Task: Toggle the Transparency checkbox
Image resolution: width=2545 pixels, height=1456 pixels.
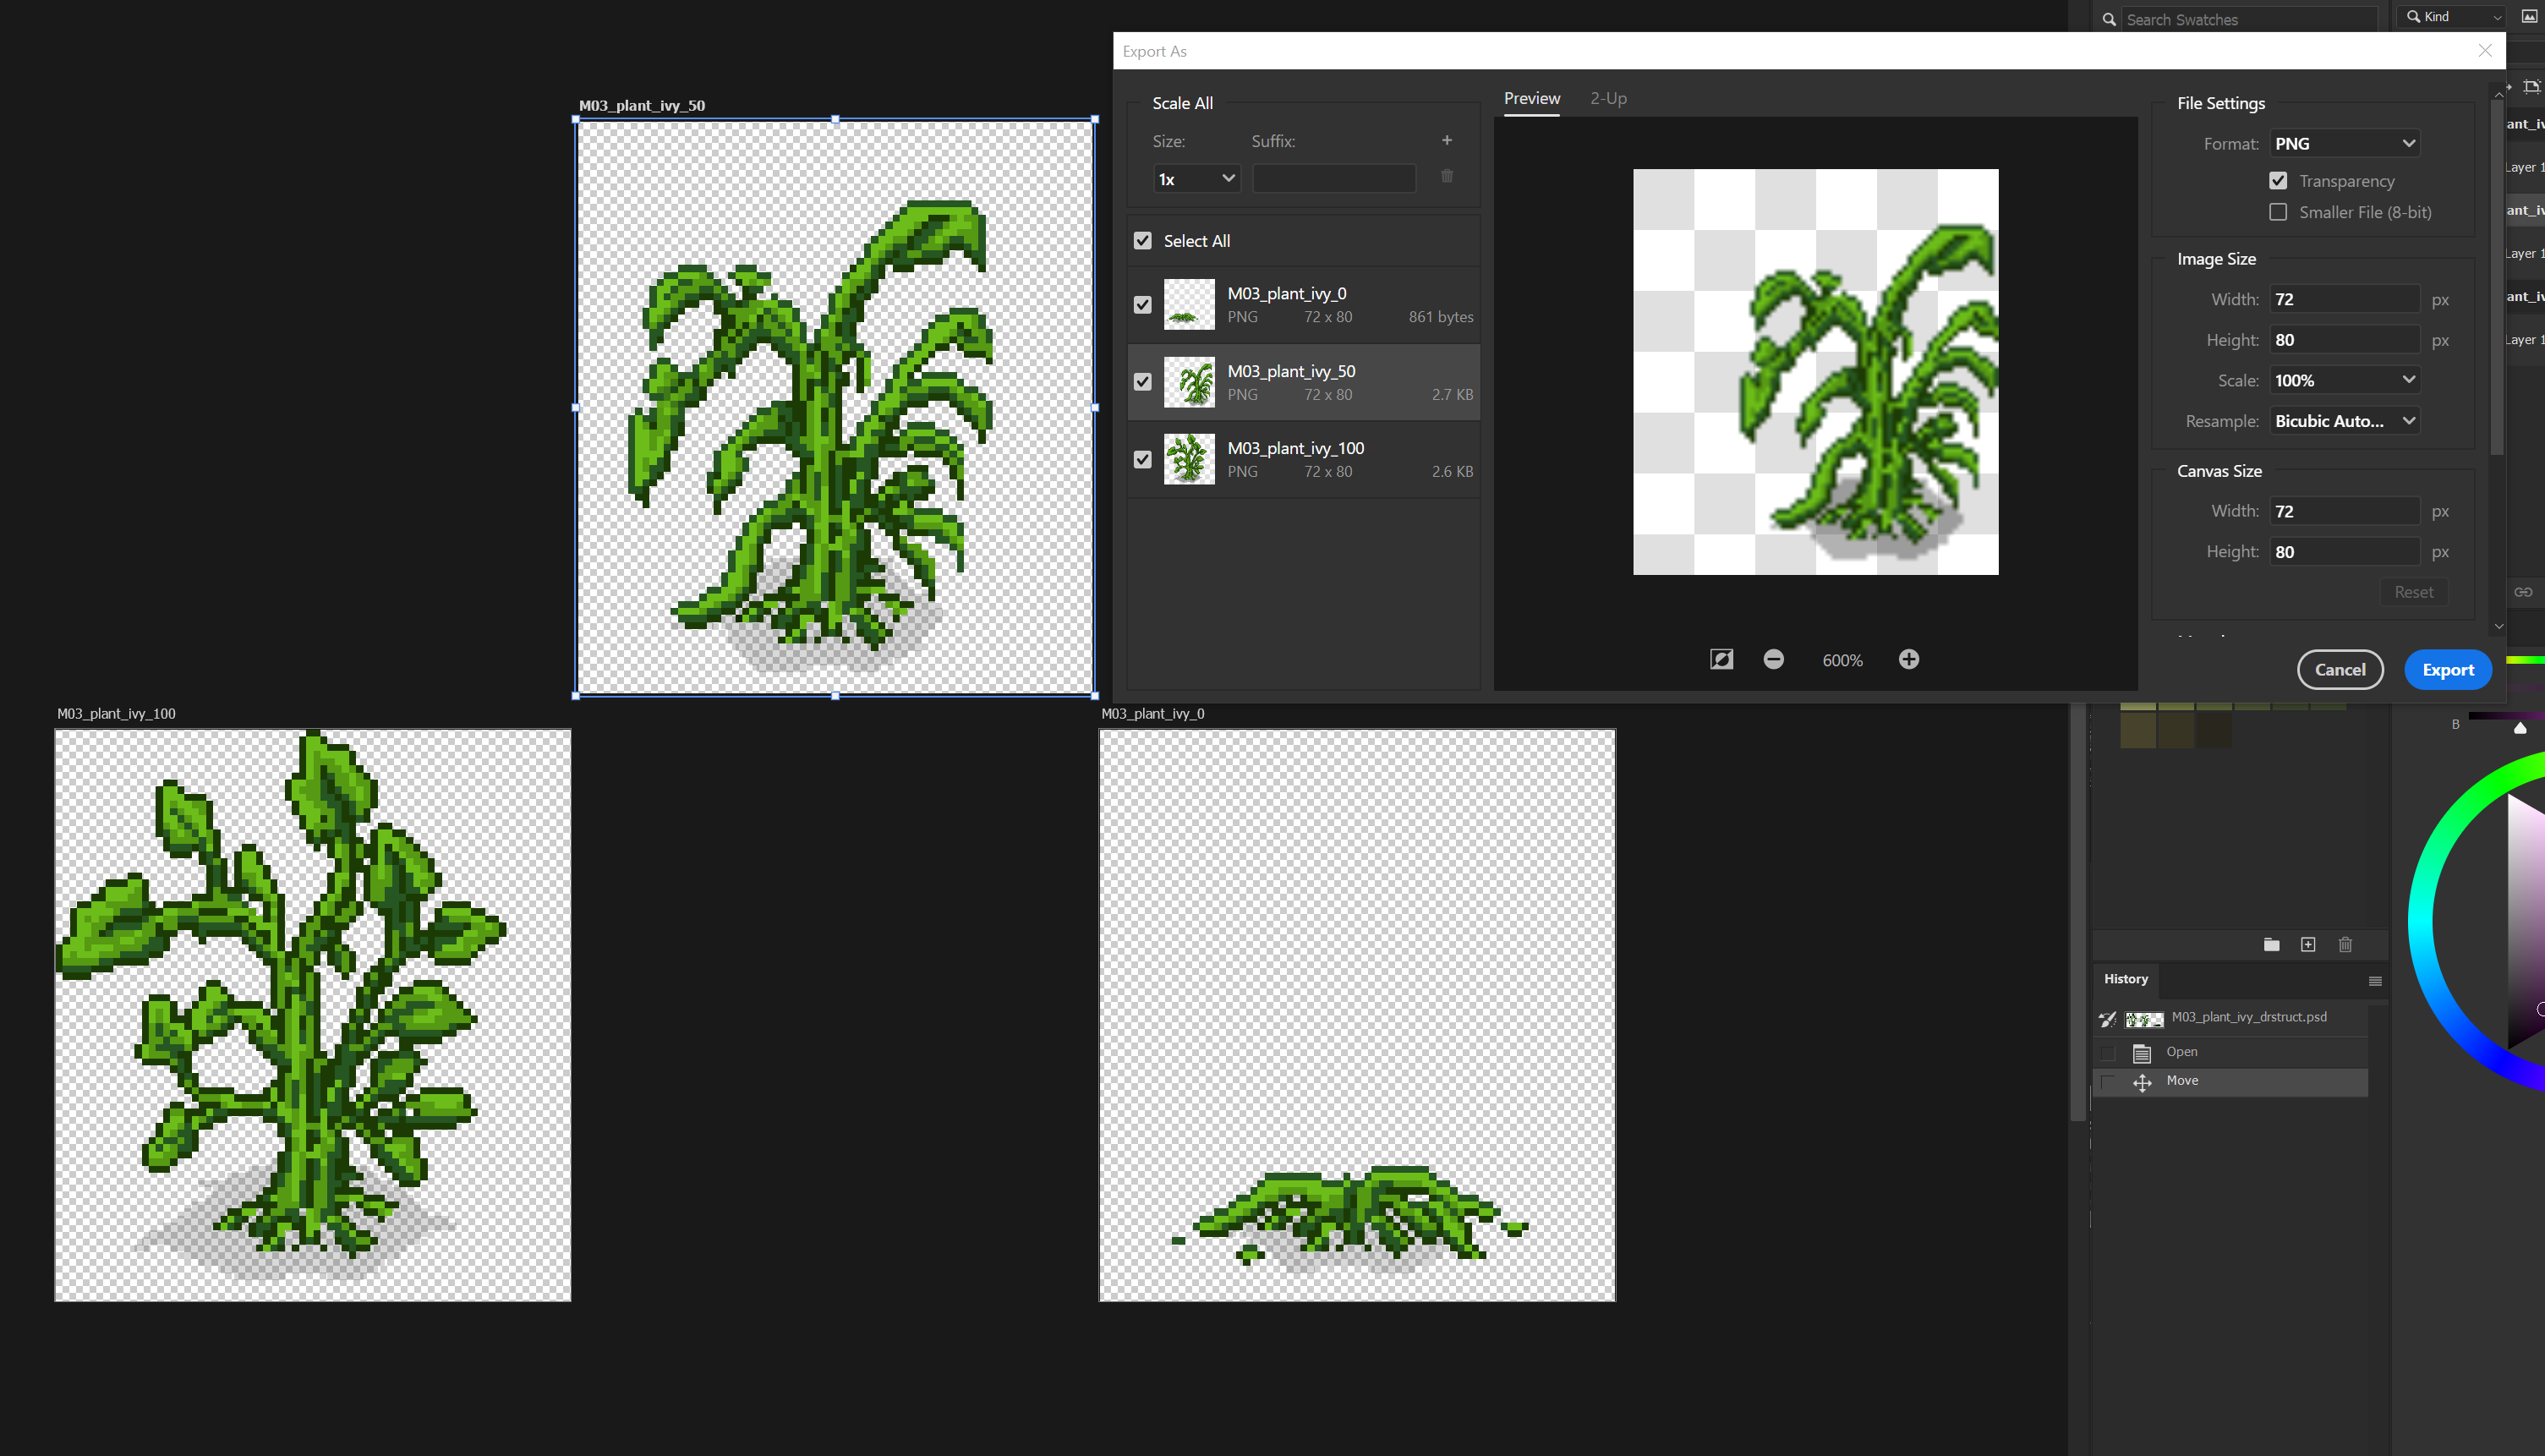Action: (x=2278, y=181)
